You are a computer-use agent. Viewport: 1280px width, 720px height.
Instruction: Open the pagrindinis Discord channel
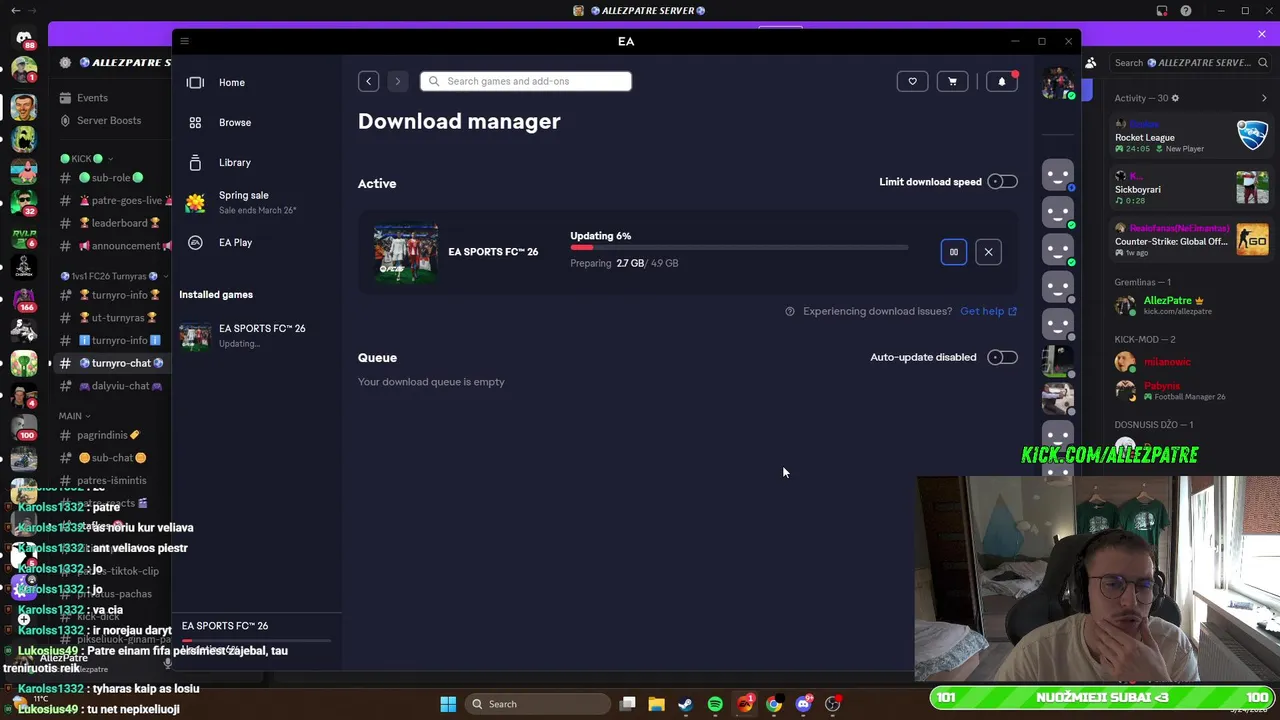[110, 435]
